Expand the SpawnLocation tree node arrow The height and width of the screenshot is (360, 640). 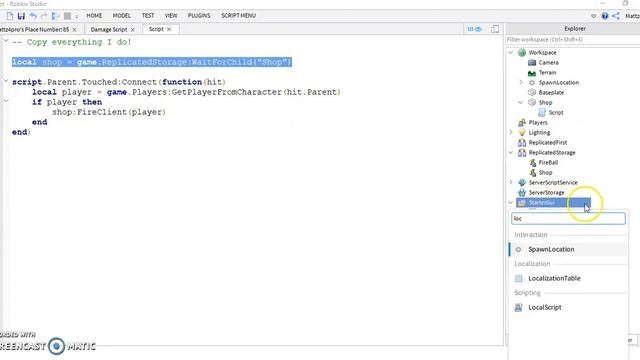click(x=521, y=82)
